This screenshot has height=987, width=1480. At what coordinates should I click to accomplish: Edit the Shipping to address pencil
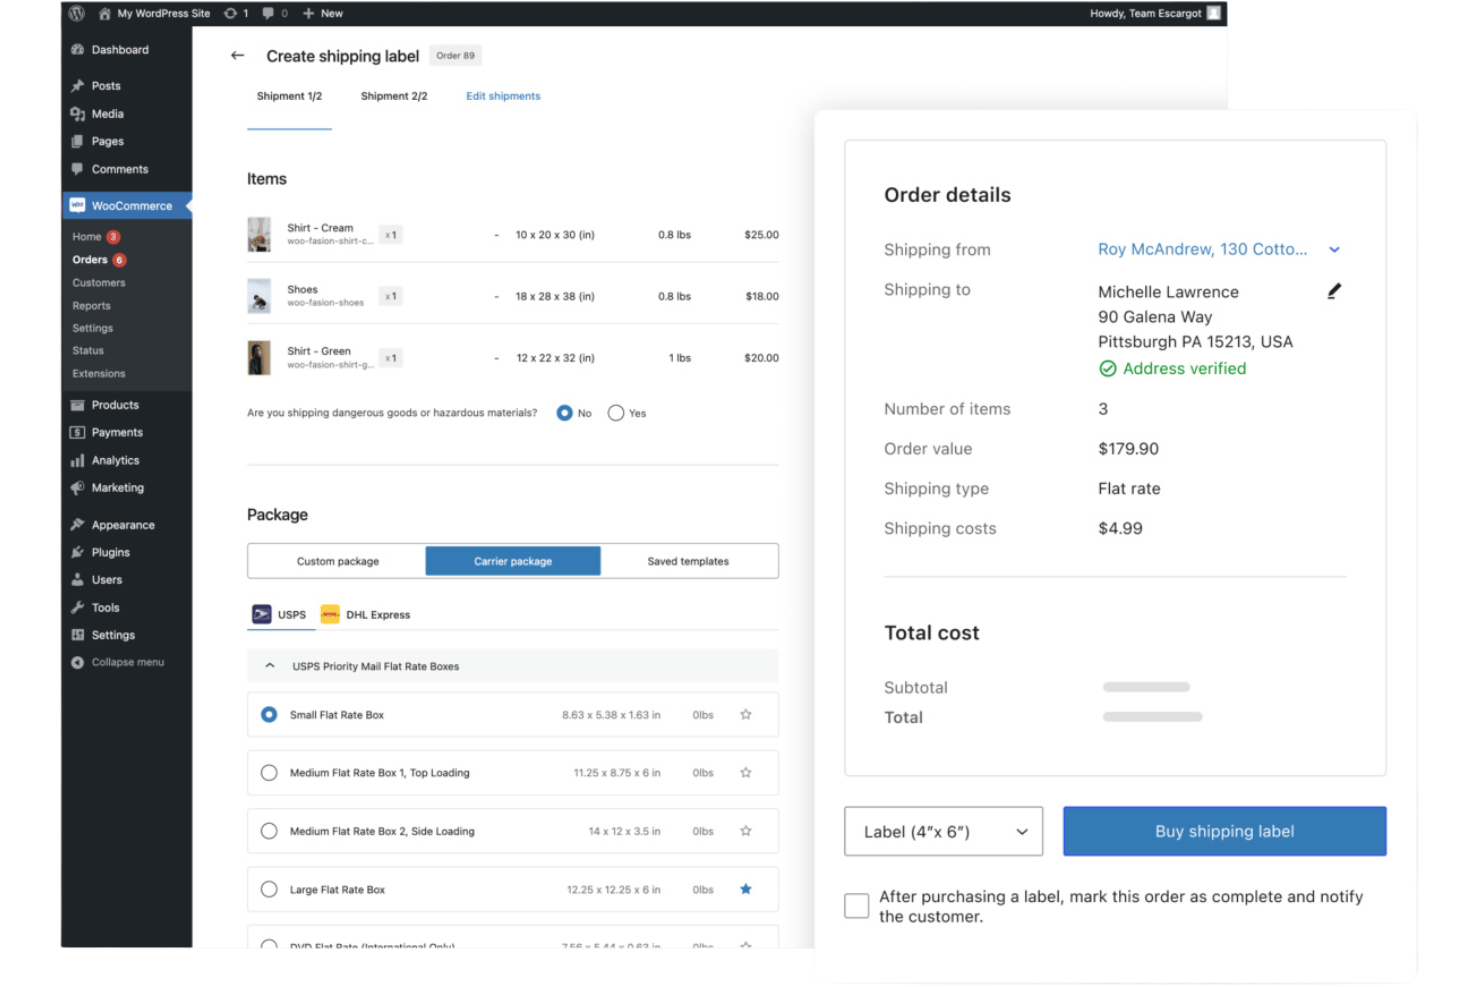1334,291
